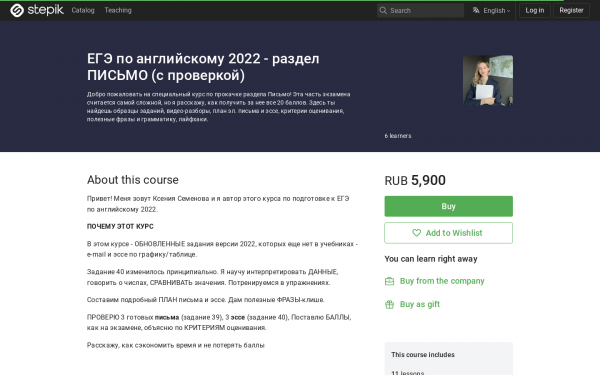Viewport: 600px width, 375px height.
Task: Click the RUB 5,900 price text
Action: 415,180
